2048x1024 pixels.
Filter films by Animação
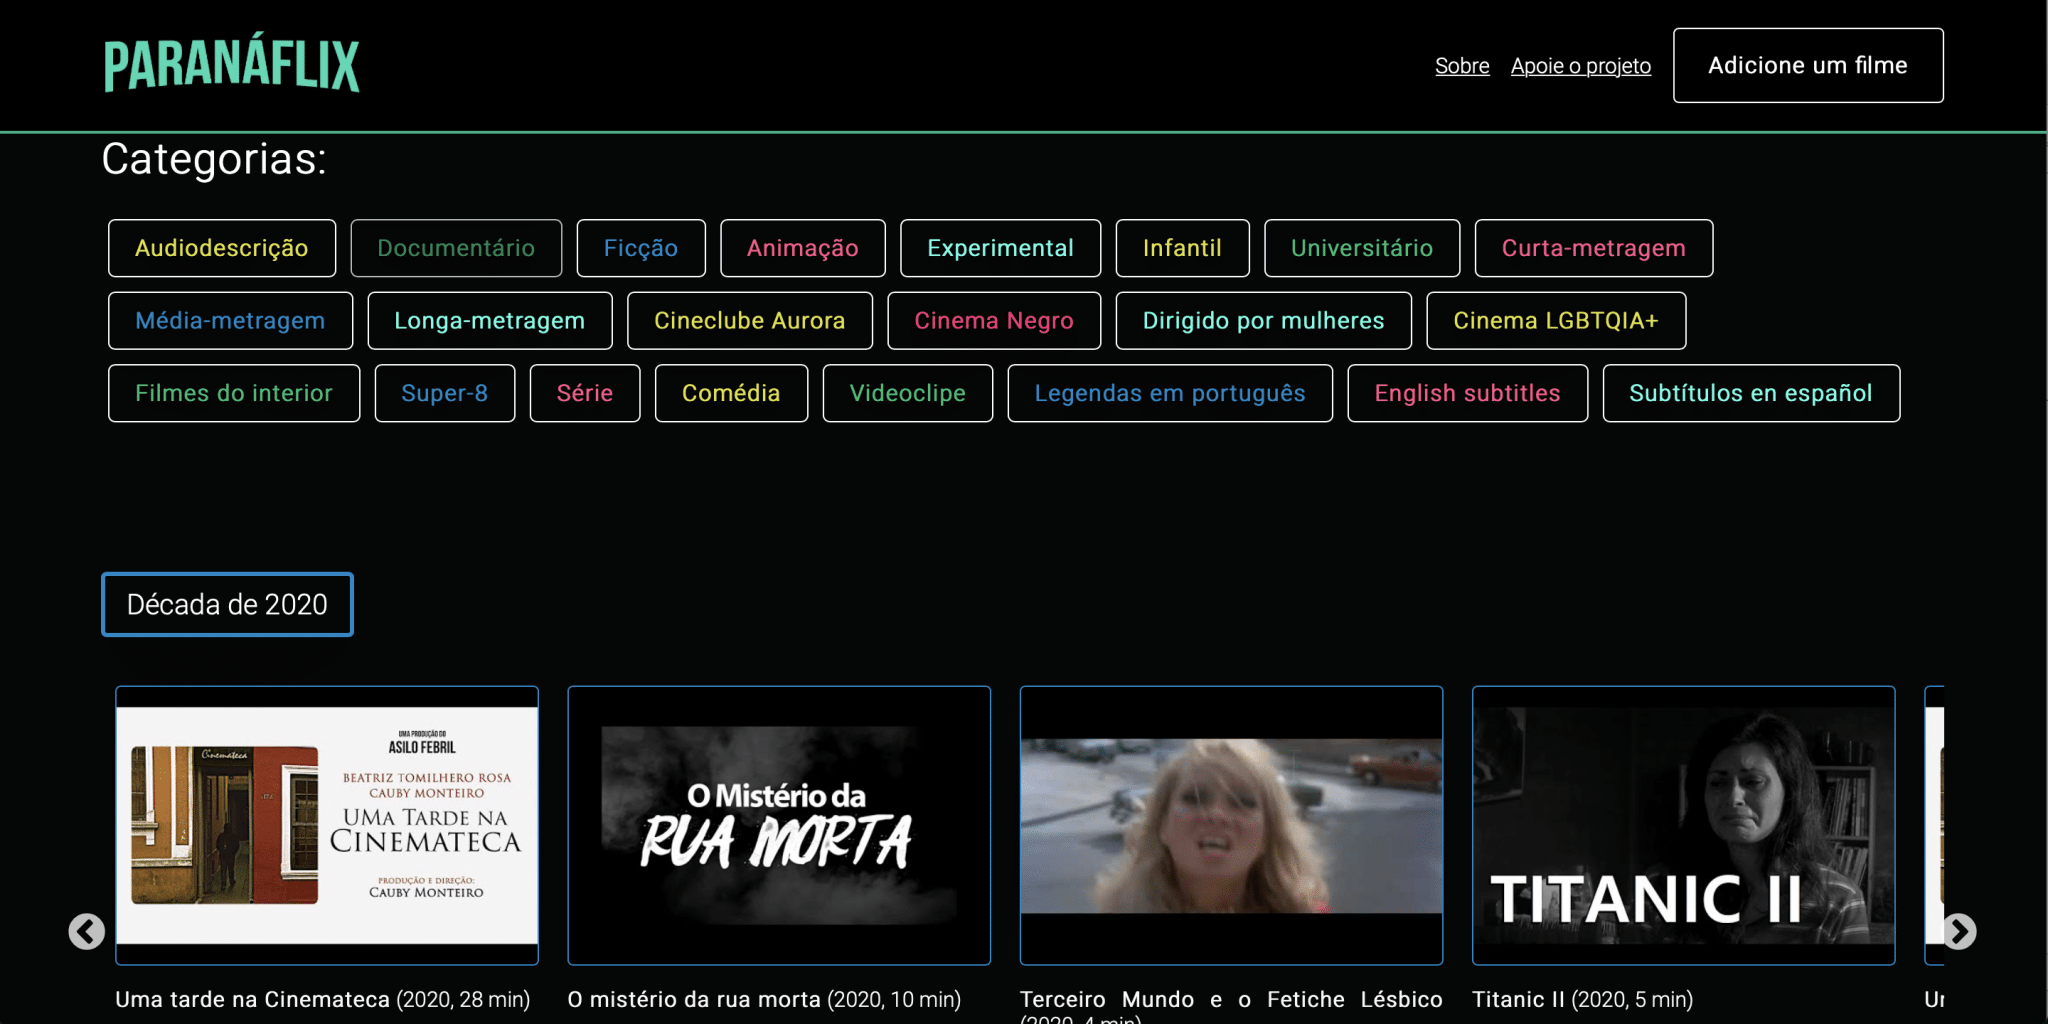click(803, 248)
